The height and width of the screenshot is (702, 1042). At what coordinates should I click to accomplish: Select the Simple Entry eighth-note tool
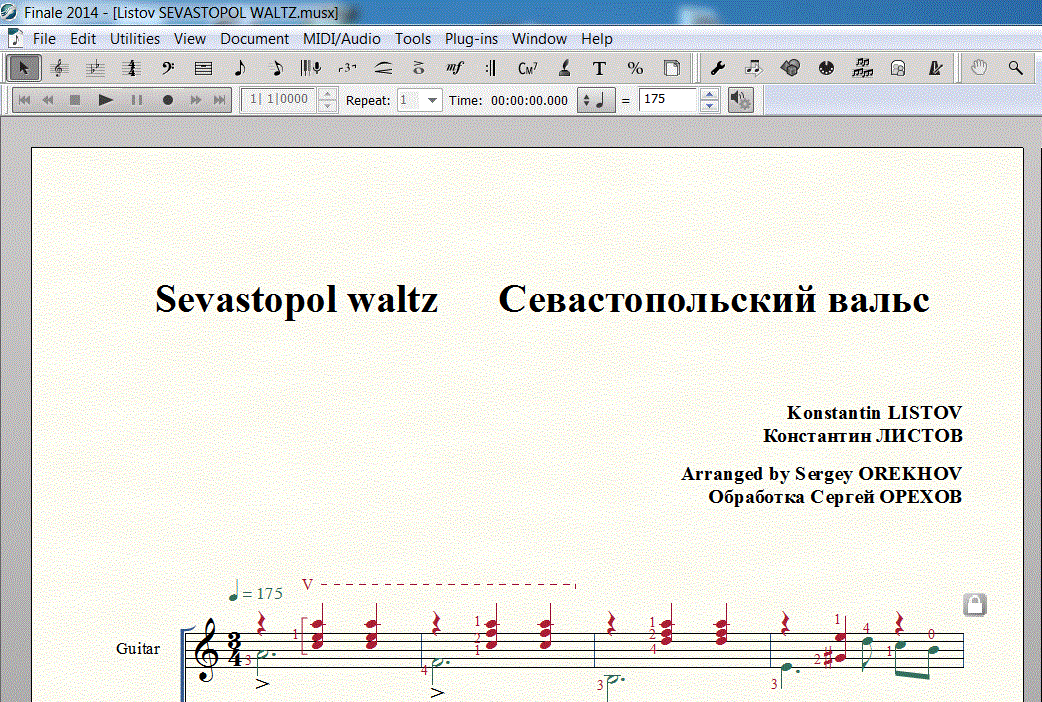[x=239, y=68]
